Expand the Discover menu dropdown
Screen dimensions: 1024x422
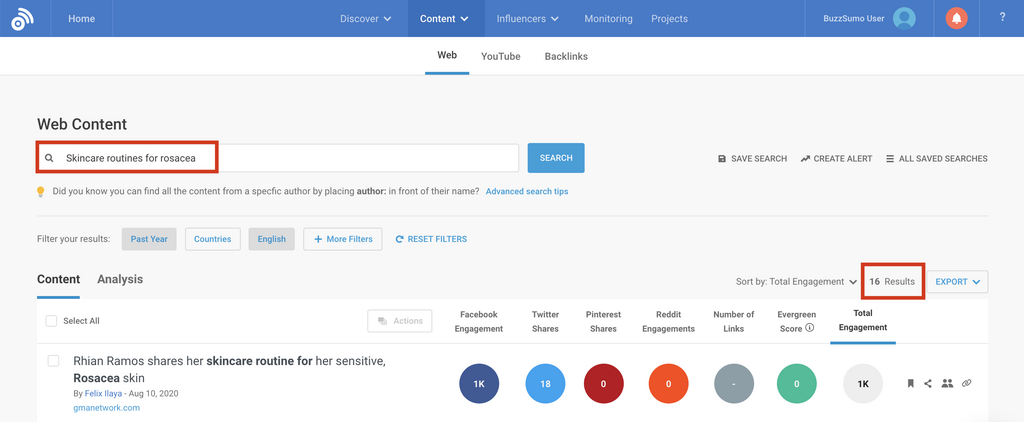[366, 19]
